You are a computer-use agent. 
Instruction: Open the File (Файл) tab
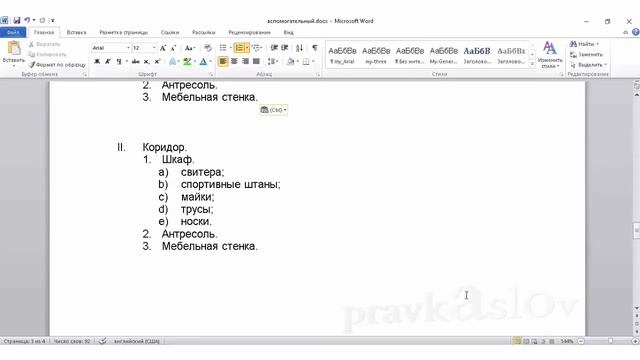click(x=13, y=32)
